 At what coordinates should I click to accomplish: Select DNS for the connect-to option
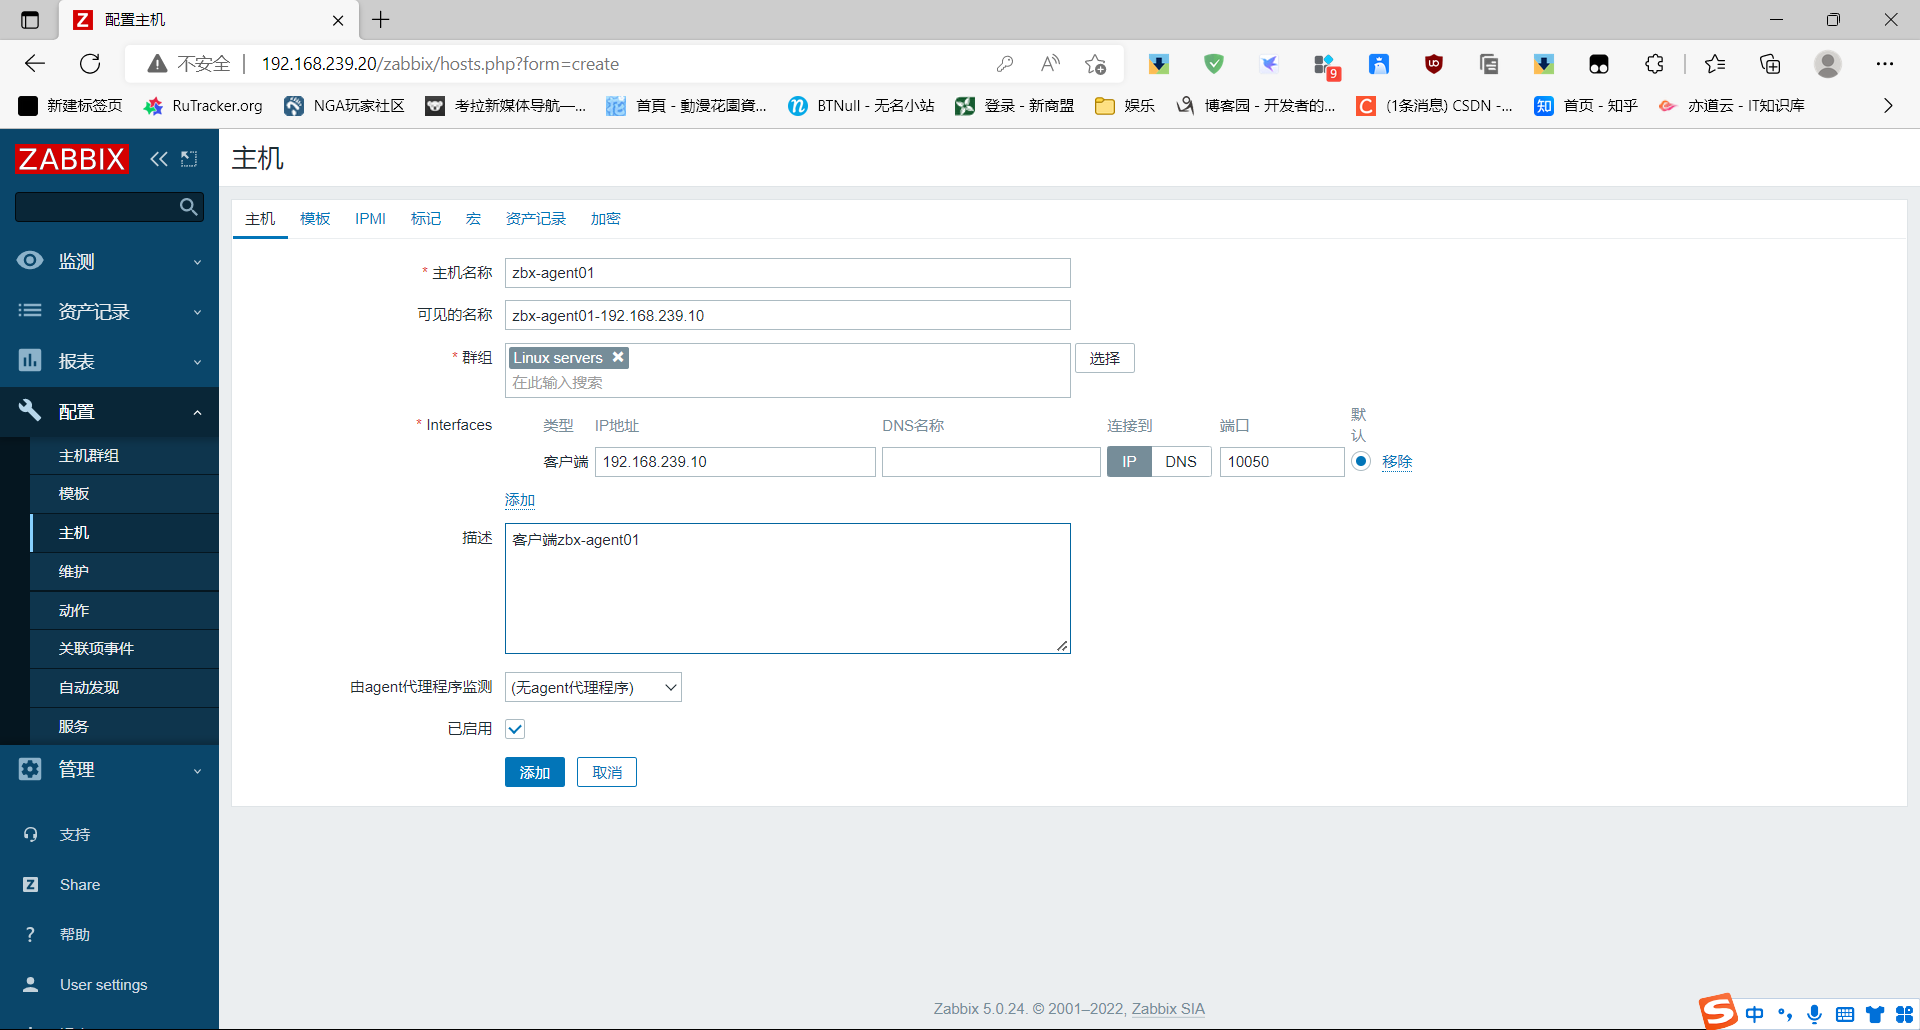click(1181, 462)
